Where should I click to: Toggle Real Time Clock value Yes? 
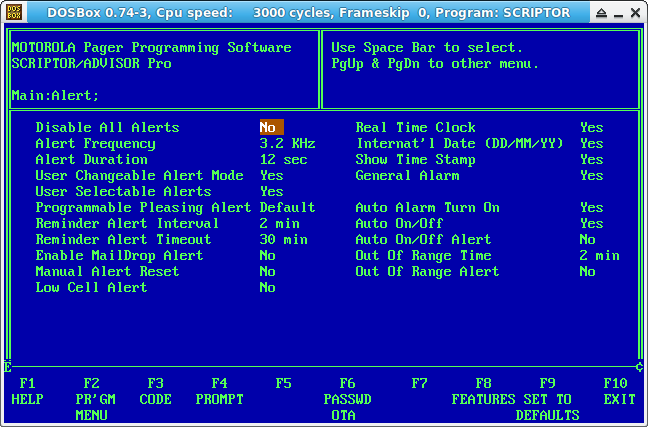(x=591, y=127)
